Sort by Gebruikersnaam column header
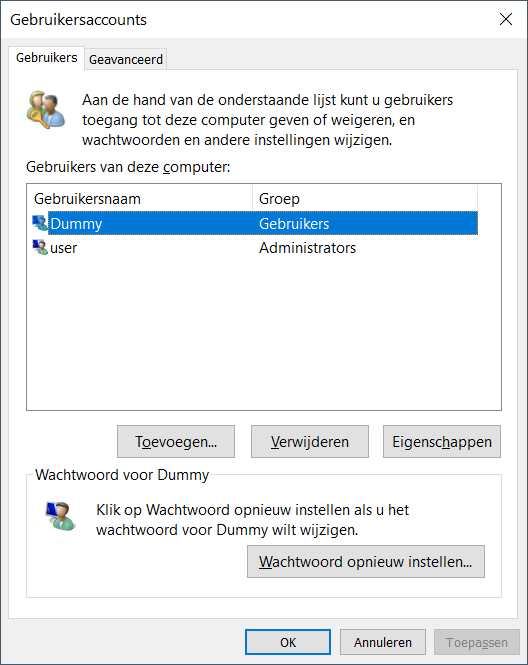Viewport: 528px width, 665px height. (x=142, y=198)
